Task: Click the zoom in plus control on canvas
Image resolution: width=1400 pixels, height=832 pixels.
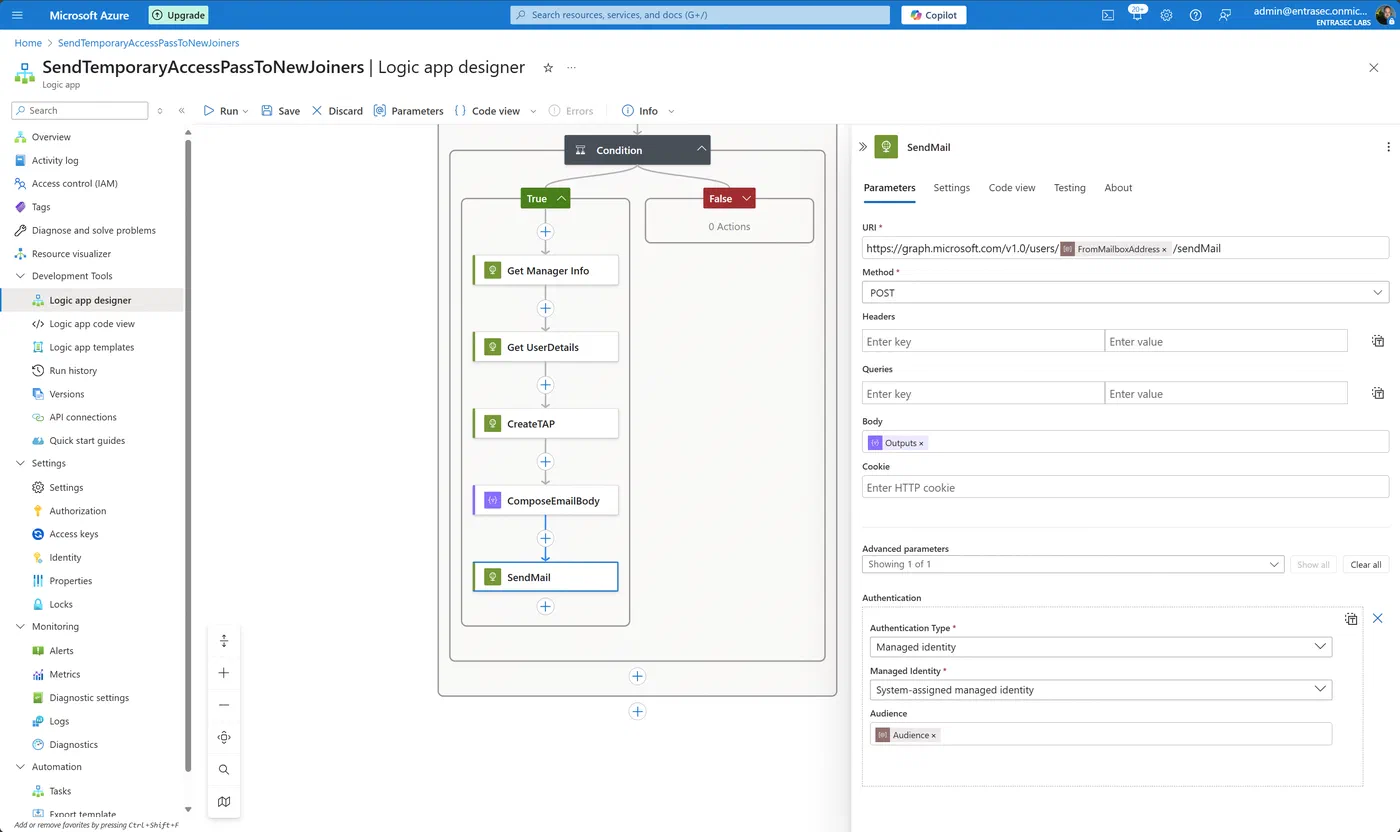Action: (x=224, y=673)
